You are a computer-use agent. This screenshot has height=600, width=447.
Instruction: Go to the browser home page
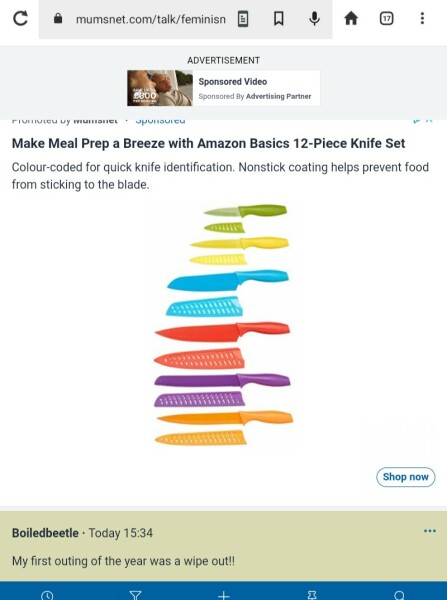click(x=351, y=18)
